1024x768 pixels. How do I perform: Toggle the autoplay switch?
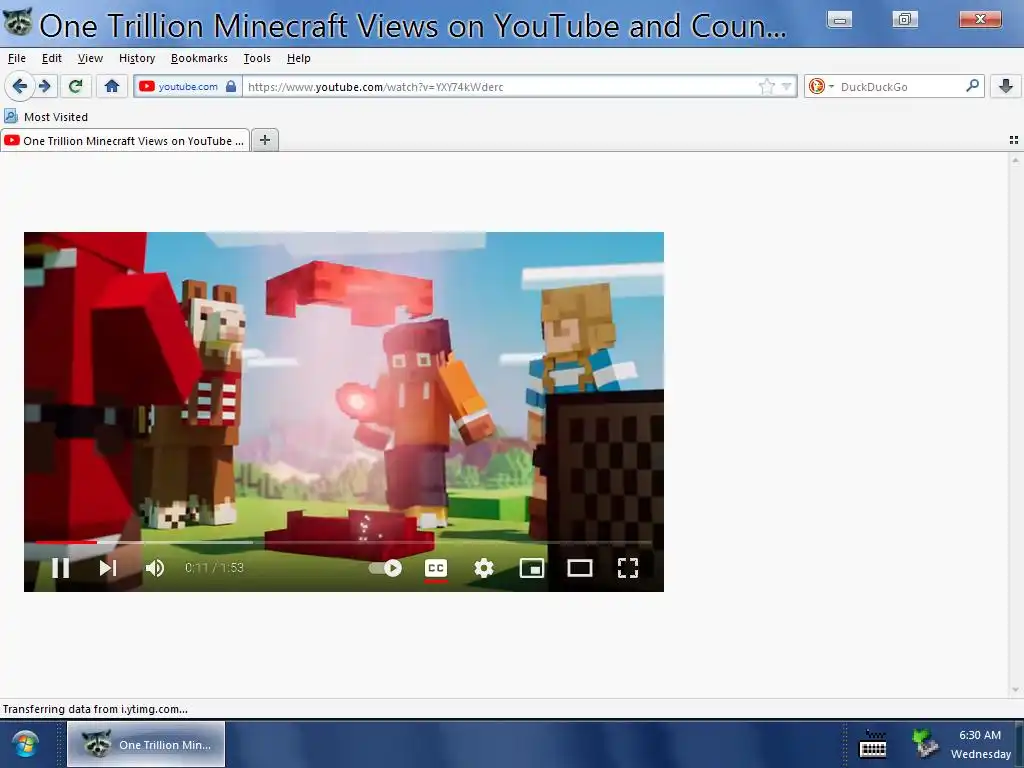click(385, 568)
